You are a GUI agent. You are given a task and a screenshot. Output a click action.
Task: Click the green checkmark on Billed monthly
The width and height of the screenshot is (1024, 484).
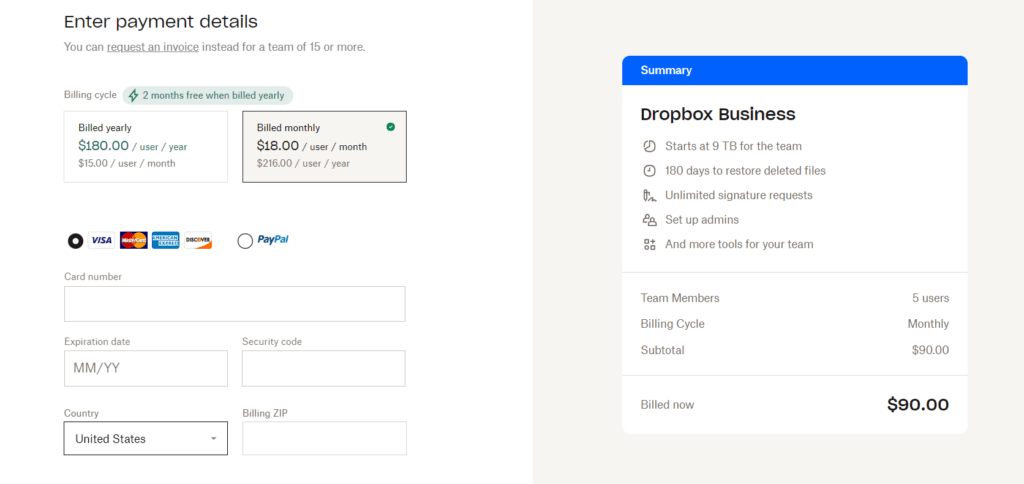pyautogui.click(x=391, y=127)
